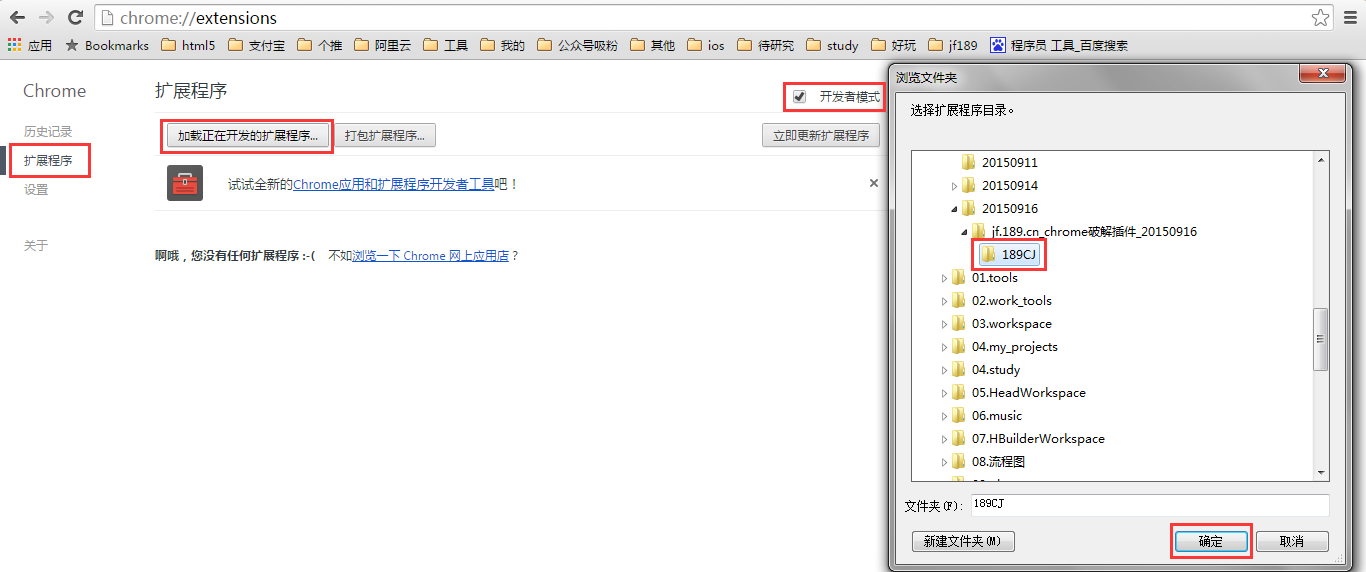Expand the 08.流程图 folder
Screen dimensions: 1366x572
pos(944,462)
